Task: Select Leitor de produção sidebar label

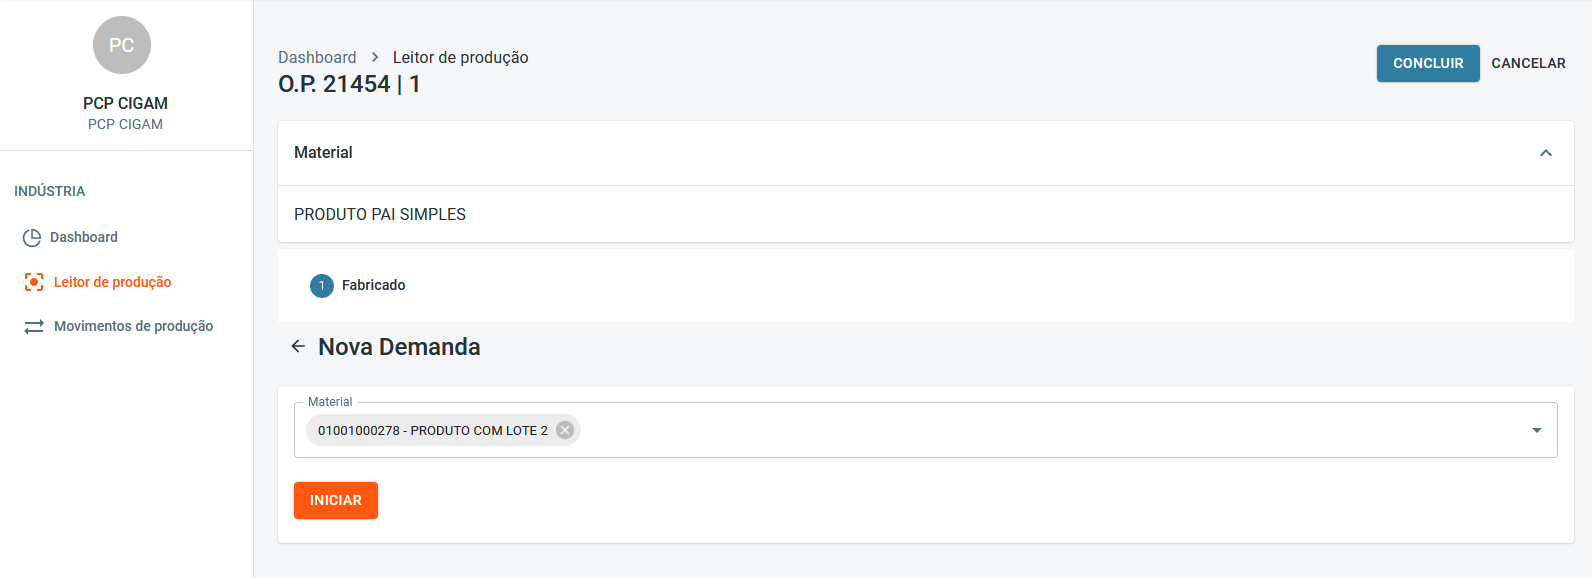Action: (x=112, y=283)
